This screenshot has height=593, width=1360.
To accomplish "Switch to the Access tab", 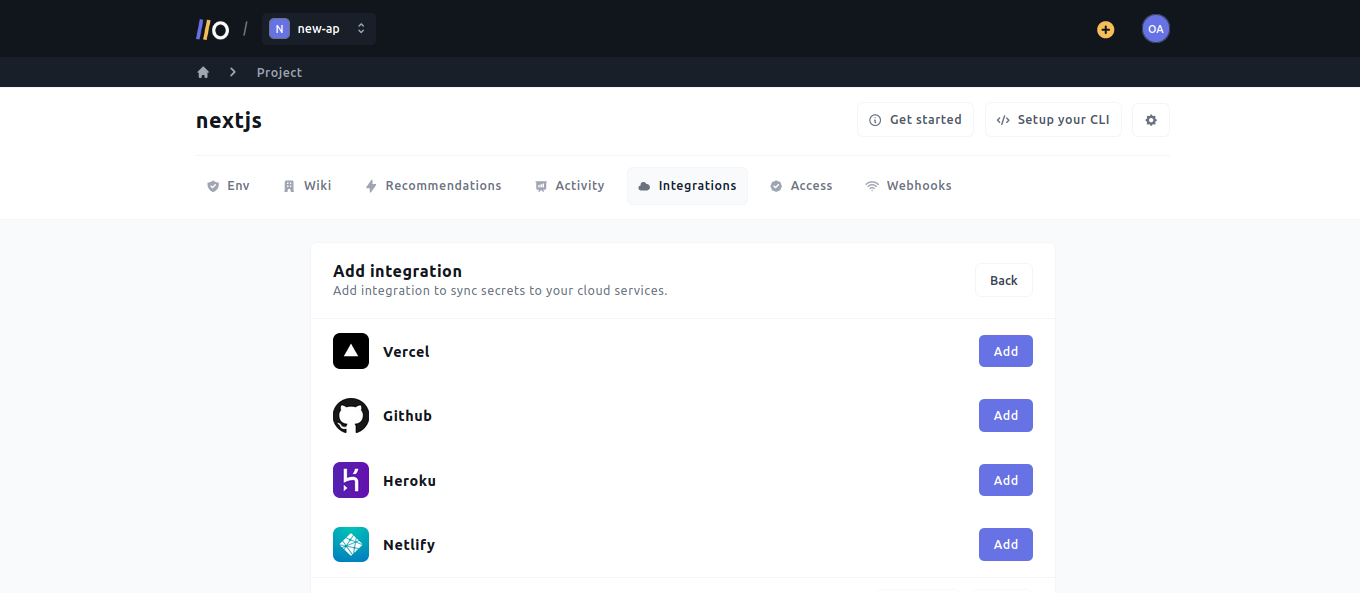I will click(801, 186).
